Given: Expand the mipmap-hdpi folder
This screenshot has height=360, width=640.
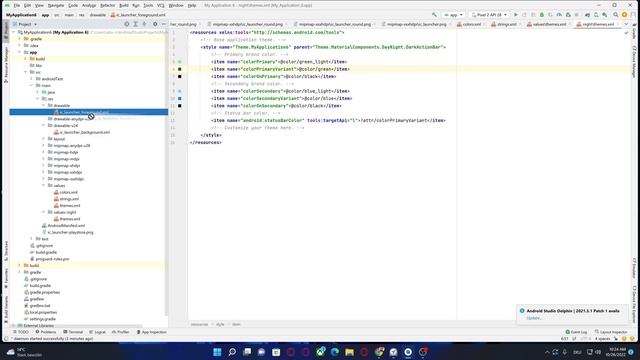Looking at the screenshot, I should point(44,152).
